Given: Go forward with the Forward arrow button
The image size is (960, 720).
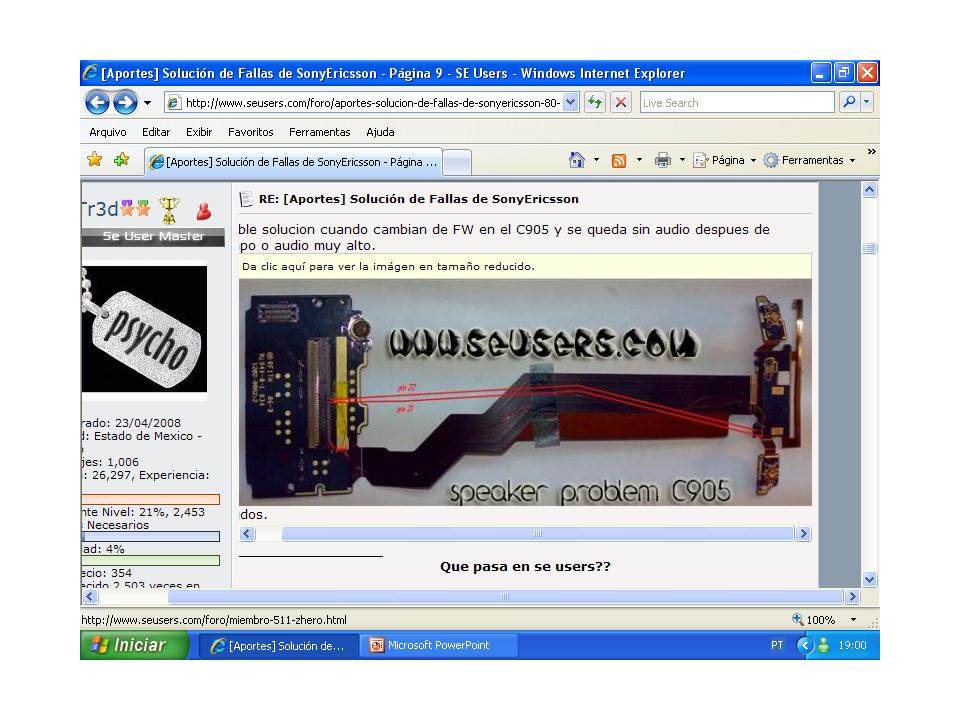Looking at the screenshot, I should tap(126, 102).
